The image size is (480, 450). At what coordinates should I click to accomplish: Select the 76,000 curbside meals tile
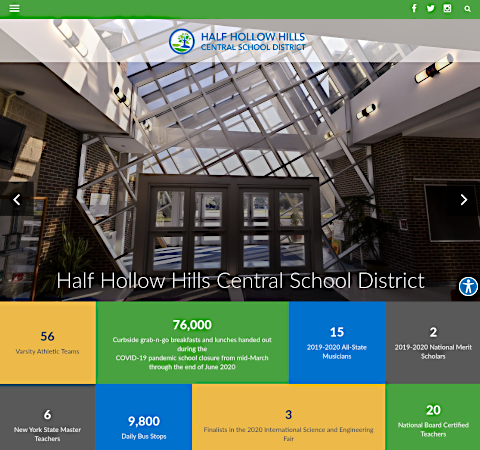[x=192, y=343]
